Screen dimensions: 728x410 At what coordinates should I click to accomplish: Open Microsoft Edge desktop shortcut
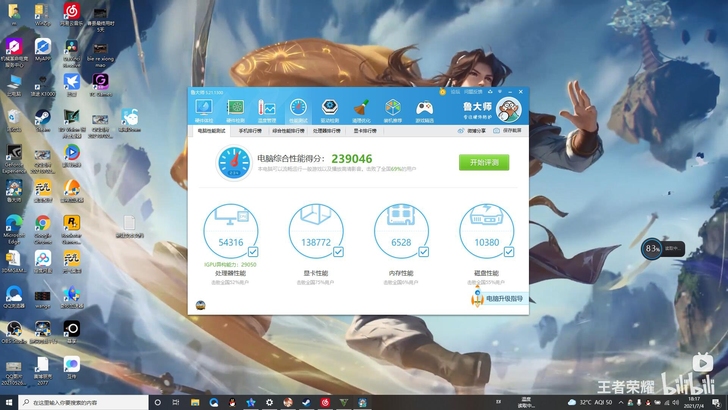(13, 229)
